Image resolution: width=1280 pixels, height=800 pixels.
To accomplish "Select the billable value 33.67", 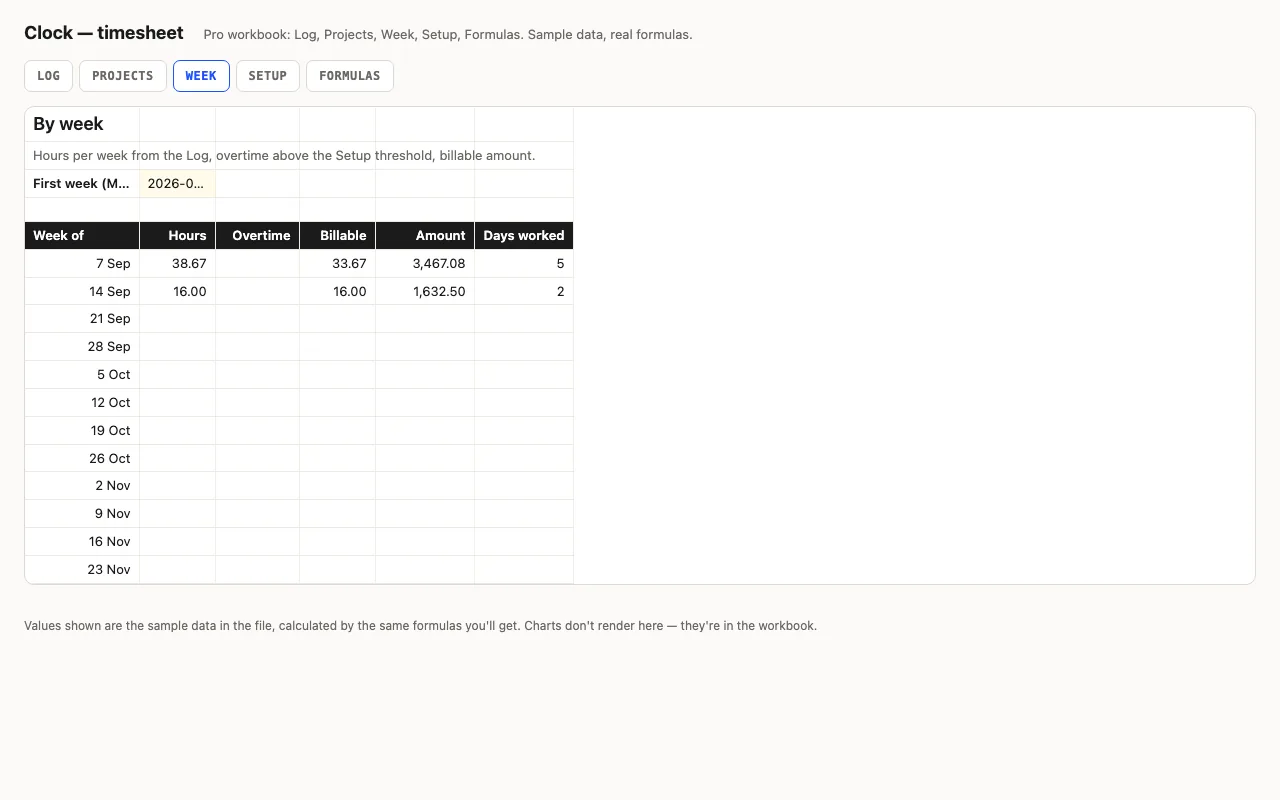I will (337, 264).
